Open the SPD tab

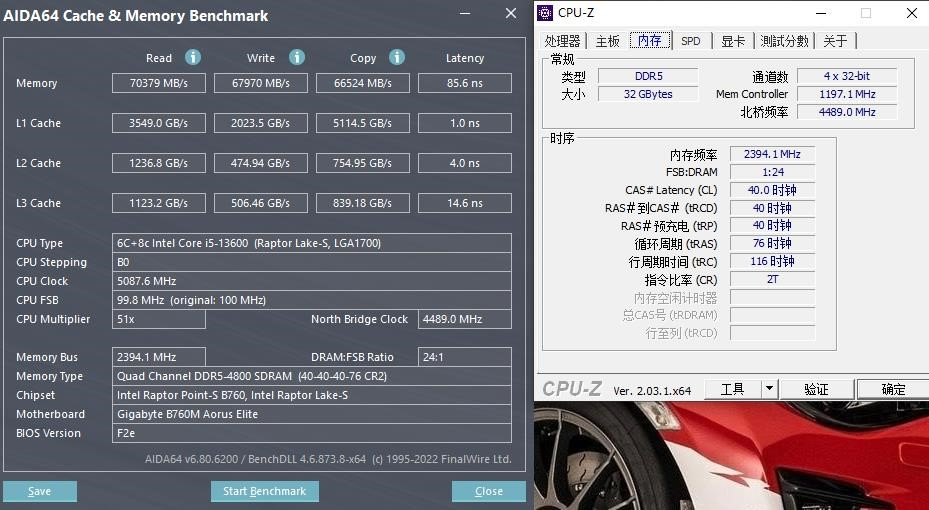coord(691,41)
